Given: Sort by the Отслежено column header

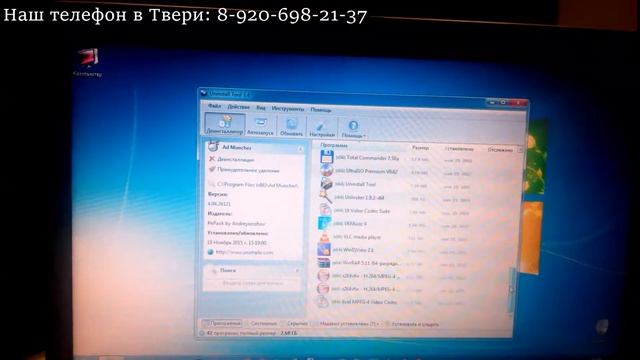Looking at the screenshot, I should click(x=500, y=150).
